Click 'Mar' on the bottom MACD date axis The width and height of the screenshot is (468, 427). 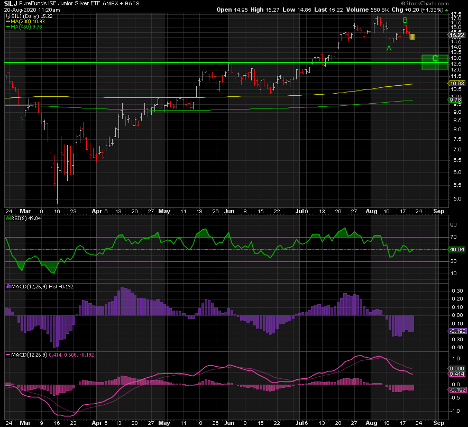pyautogui.click(x=25, y=423)
